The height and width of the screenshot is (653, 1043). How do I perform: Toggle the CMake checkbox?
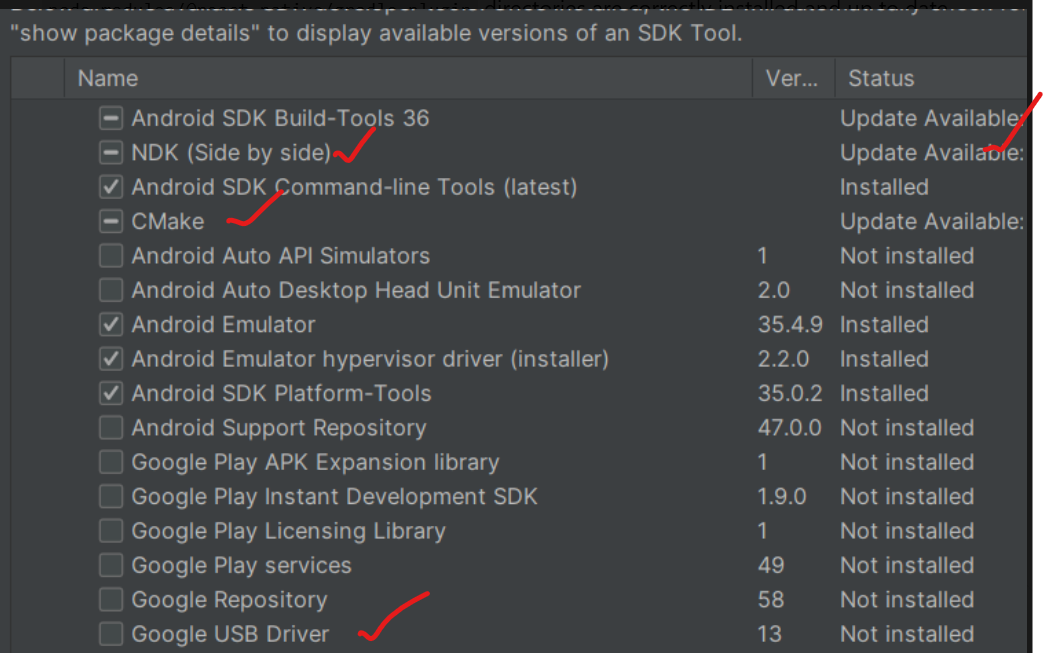[110, 221]
